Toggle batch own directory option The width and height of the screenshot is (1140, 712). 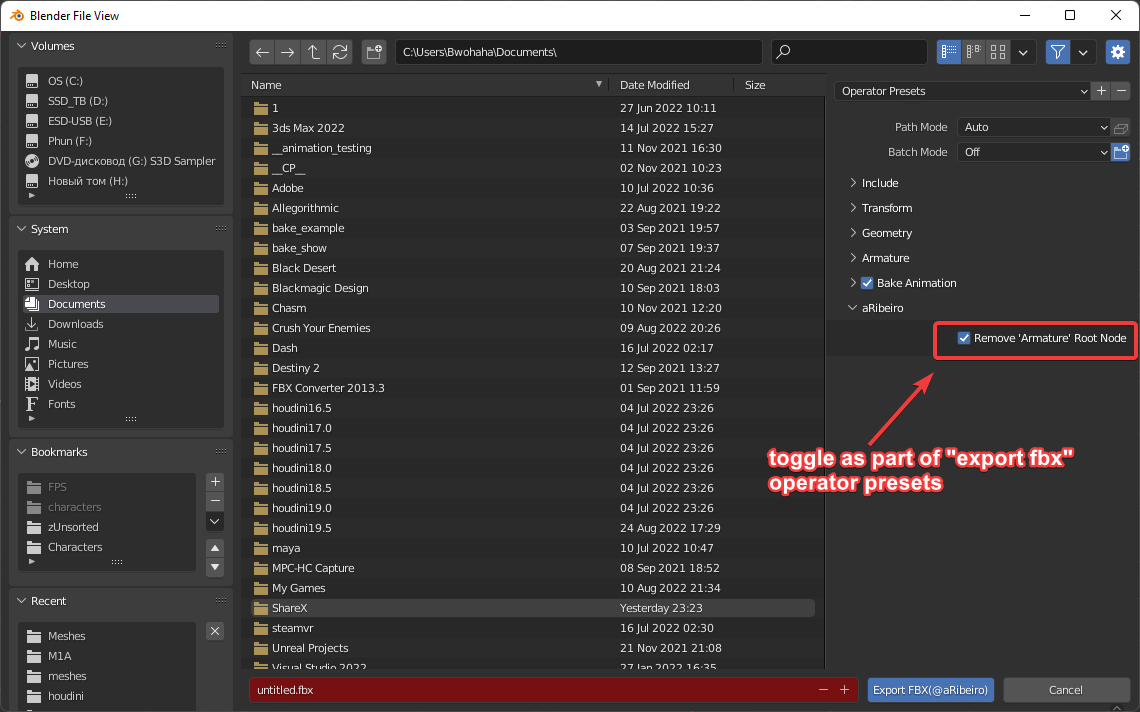(1120, 152)
